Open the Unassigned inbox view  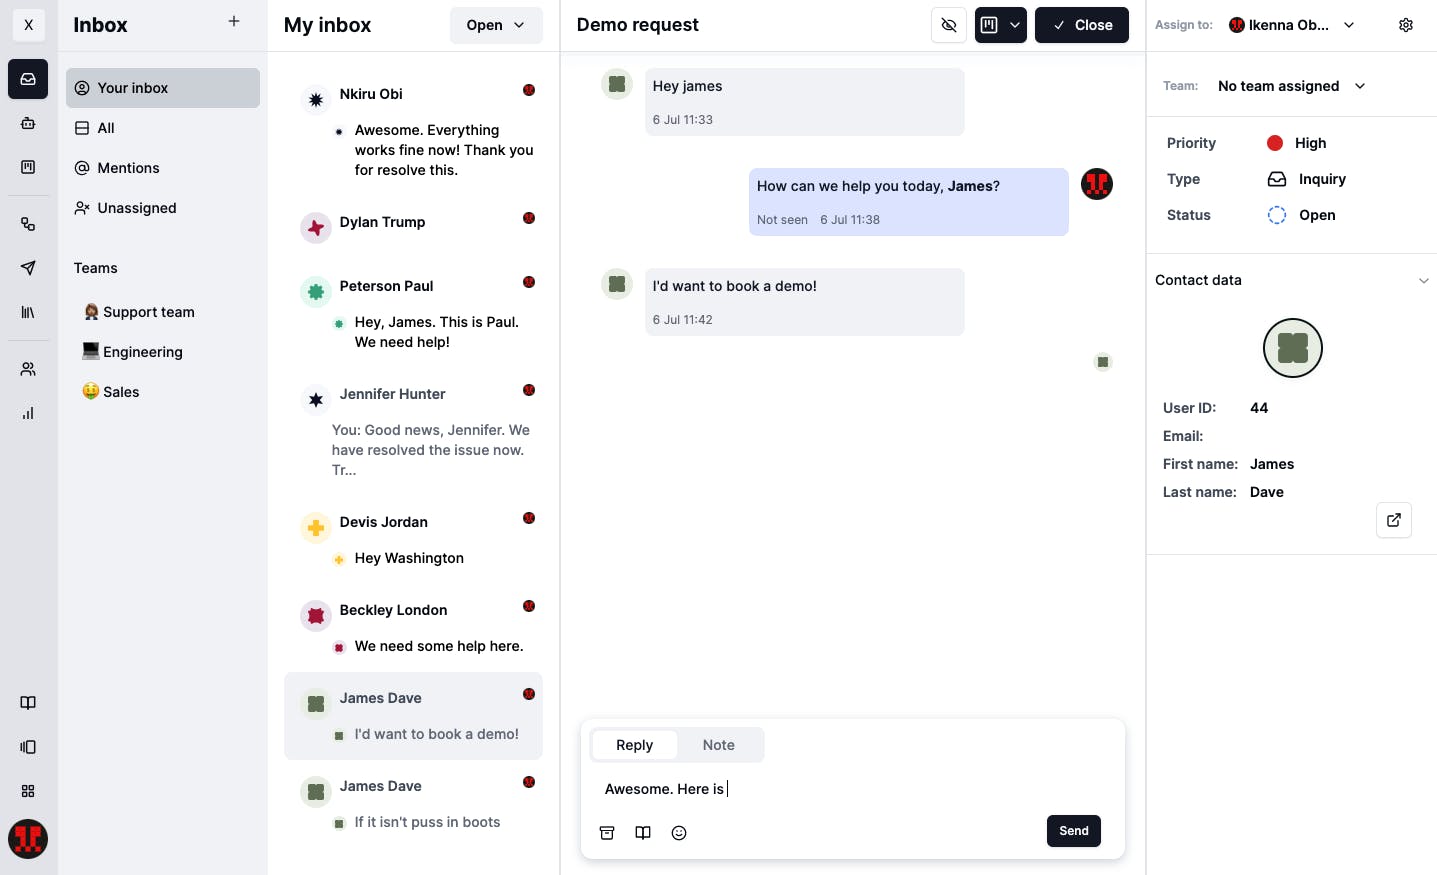[x=137, y=208]
